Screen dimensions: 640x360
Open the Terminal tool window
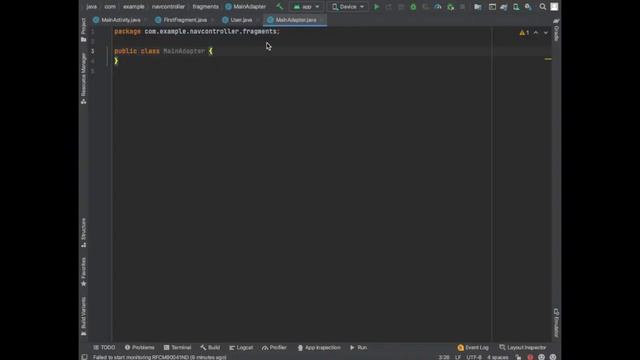tap(177, 347)
